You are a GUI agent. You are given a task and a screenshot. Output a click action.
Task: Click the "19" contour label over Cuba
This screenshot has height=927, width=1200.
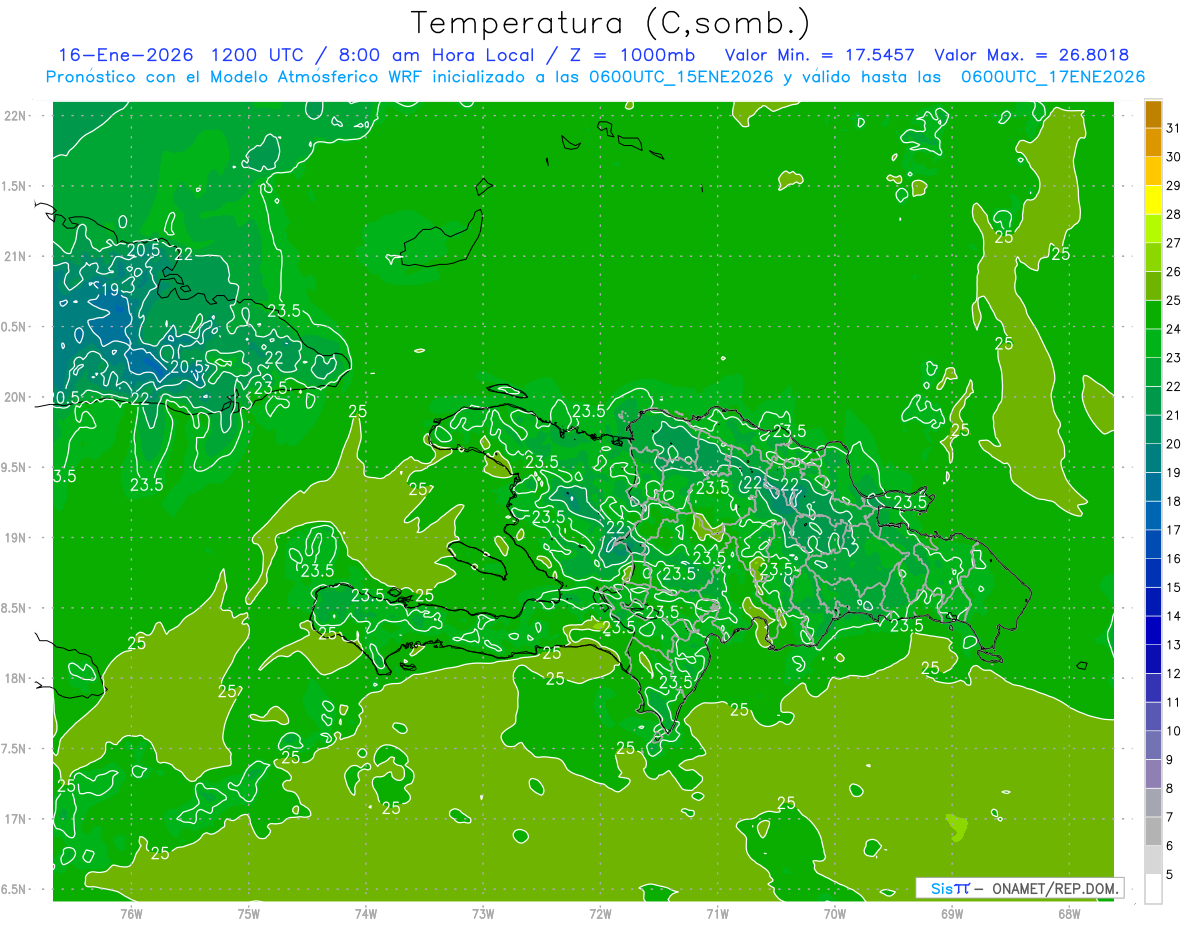coord(110,290)
